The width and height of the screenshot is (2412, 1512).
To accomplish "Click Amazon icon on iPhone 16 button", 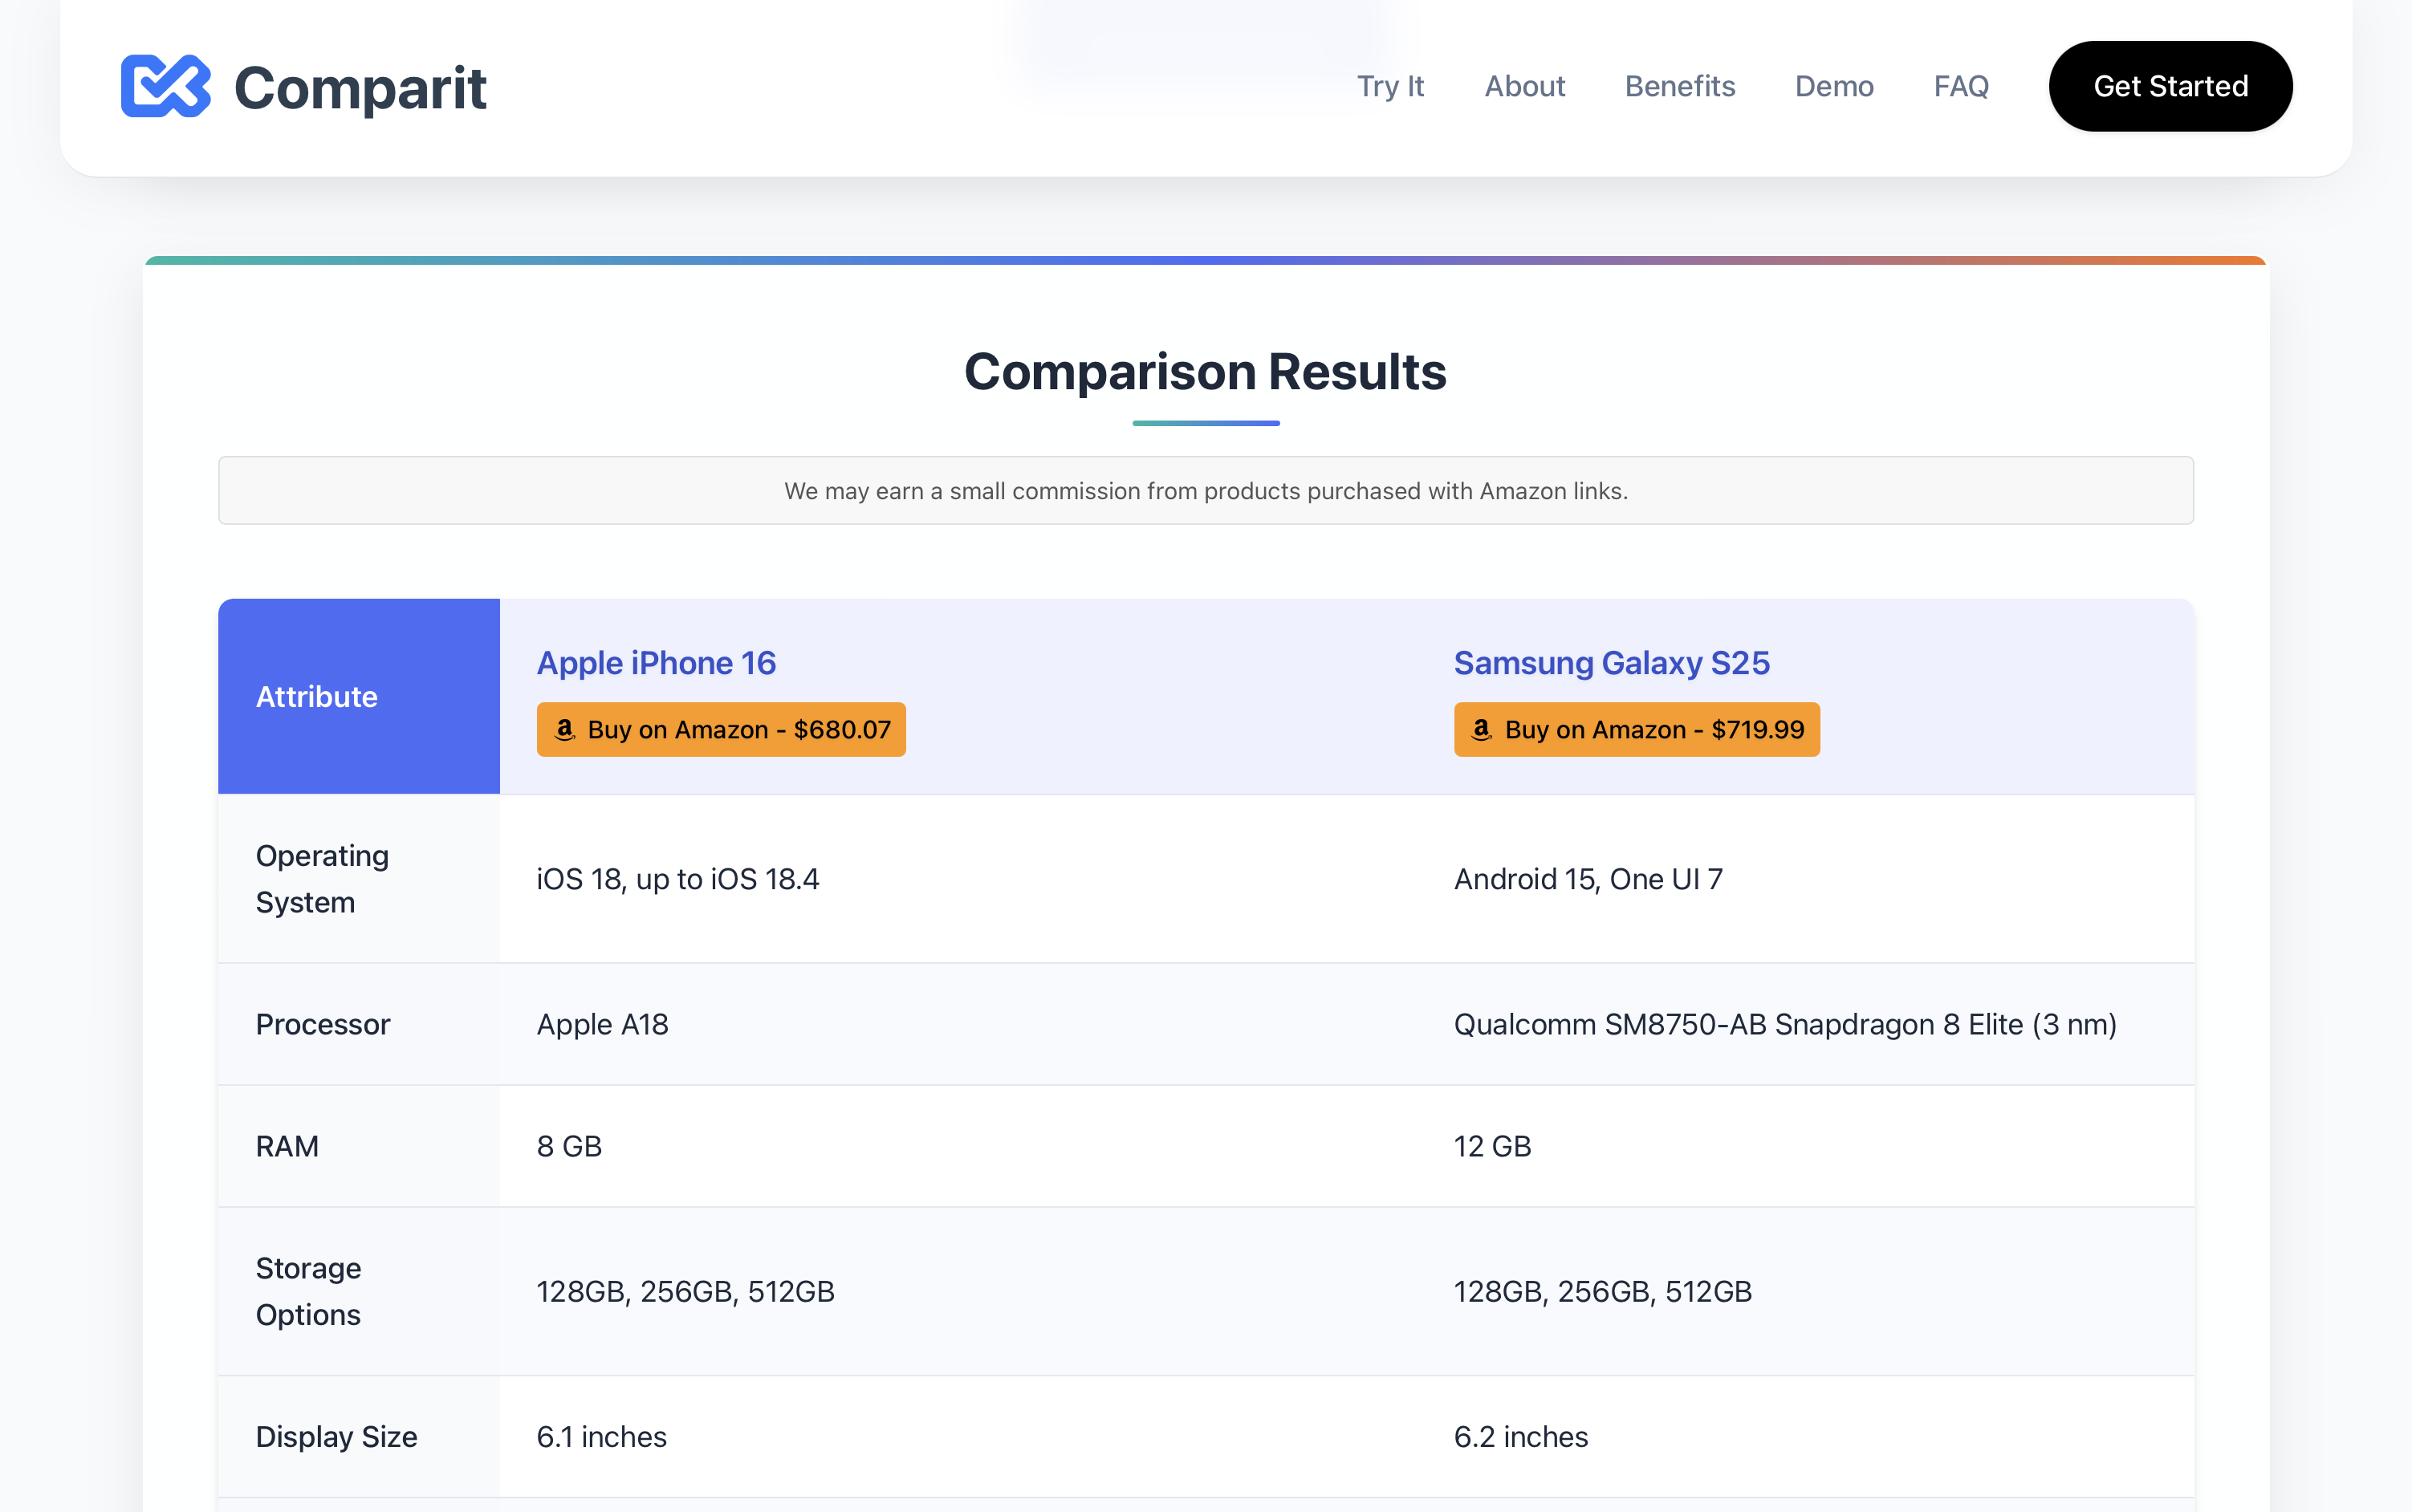I will [565, 729].
